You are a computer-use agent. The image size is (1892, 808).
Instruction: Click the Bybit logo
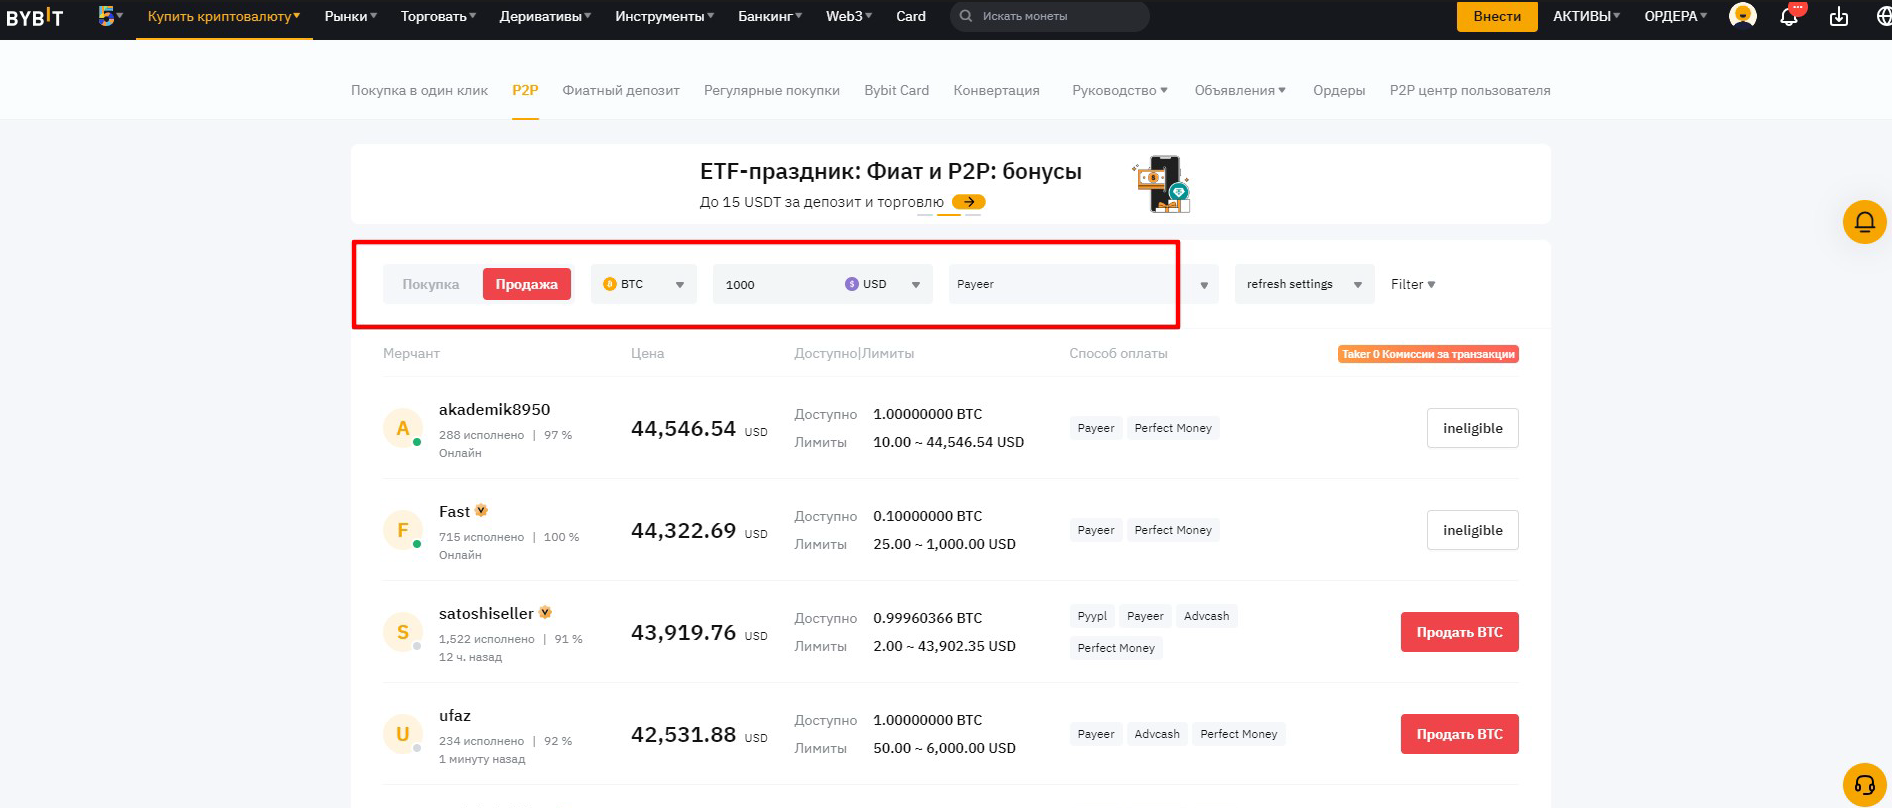point(34,17)
